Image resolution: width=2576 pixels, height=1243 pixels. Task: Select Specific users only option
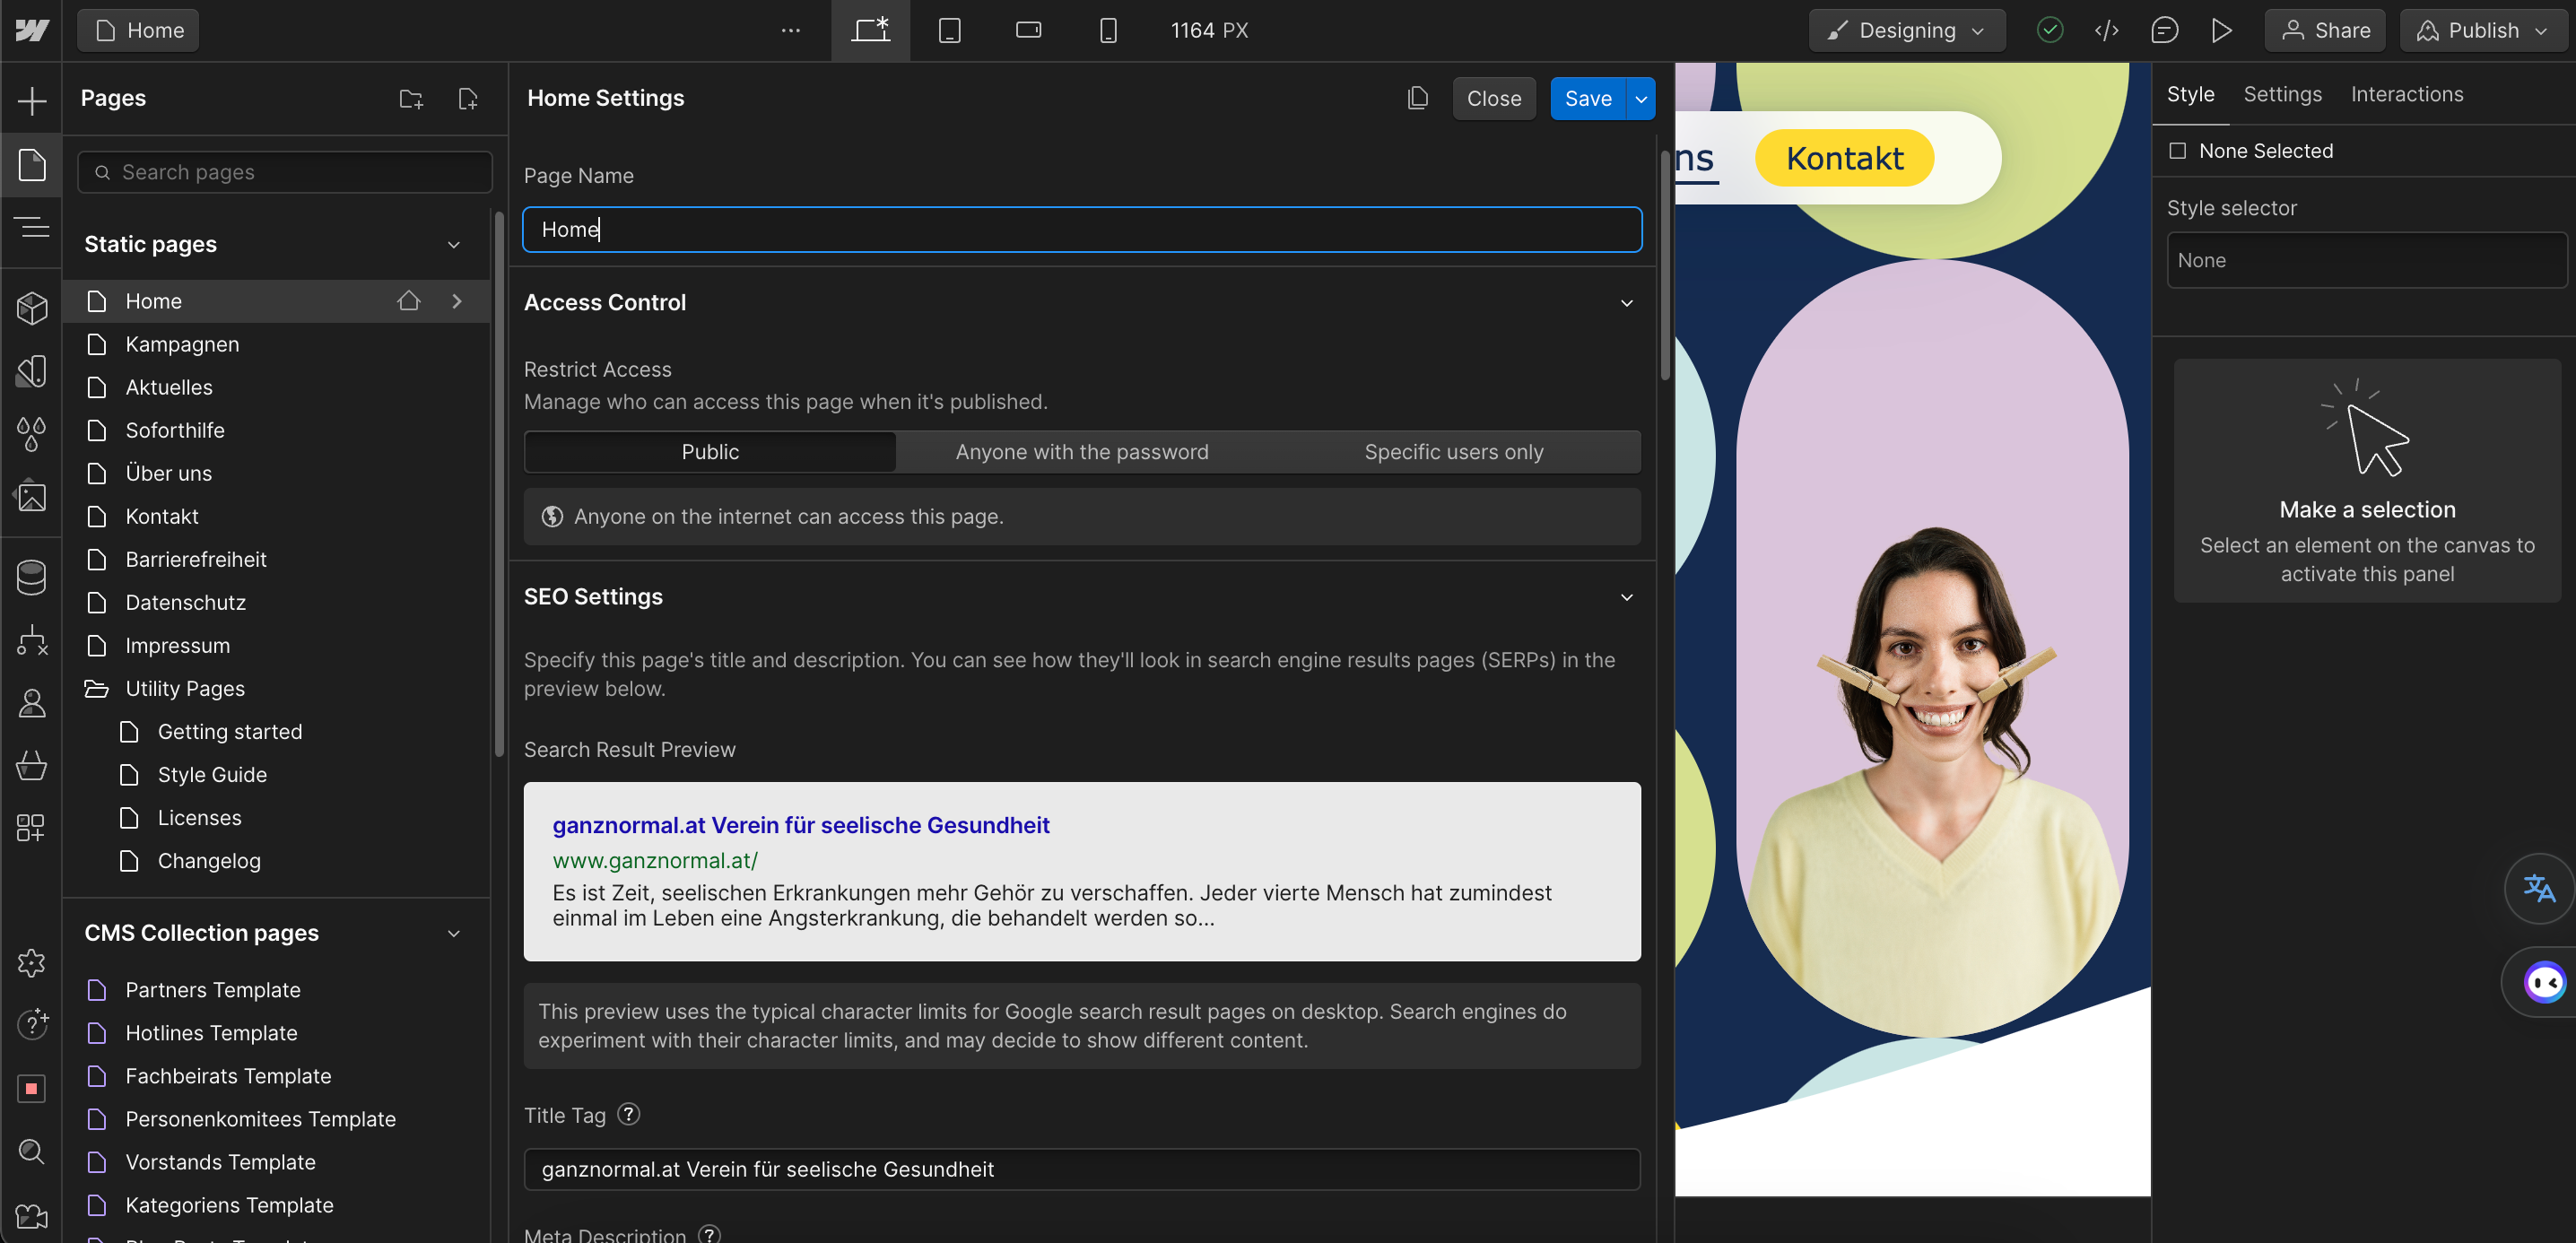point(1453,452)
